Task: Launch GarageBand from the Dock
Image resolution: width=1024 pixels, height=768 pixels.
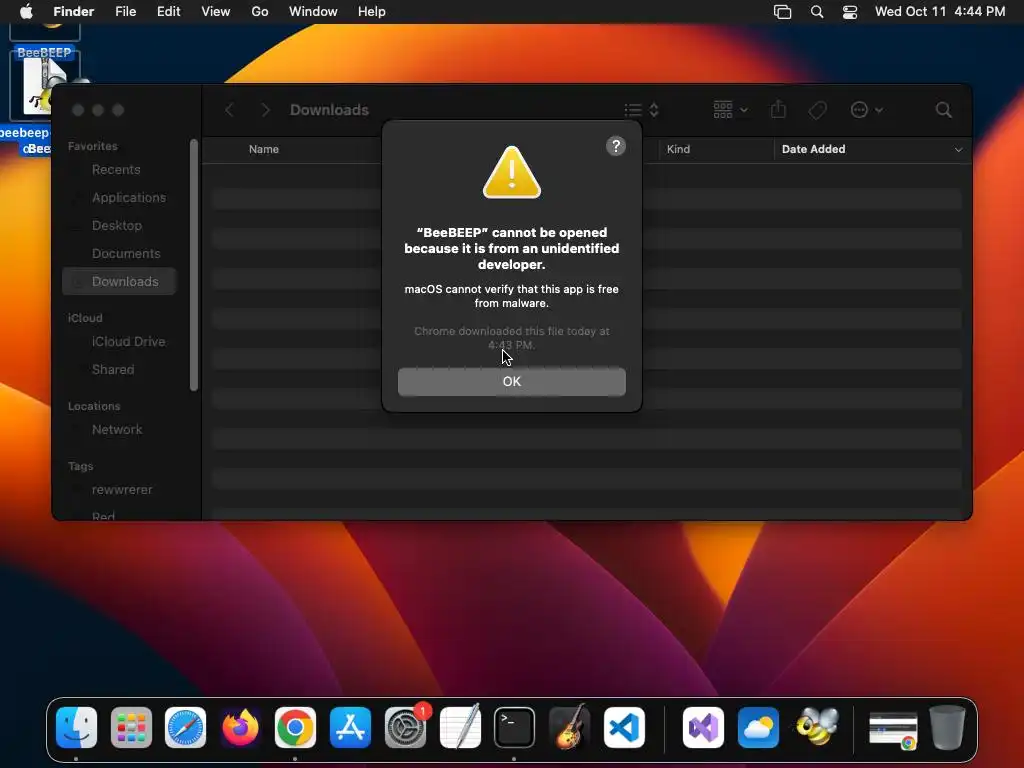Action: [569, 727]
